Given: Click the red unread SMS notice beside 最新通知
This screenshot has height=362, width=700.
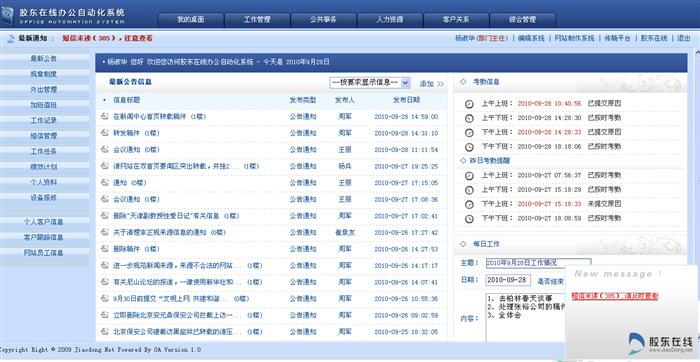Looking at the screenshot, I should 107,38.
